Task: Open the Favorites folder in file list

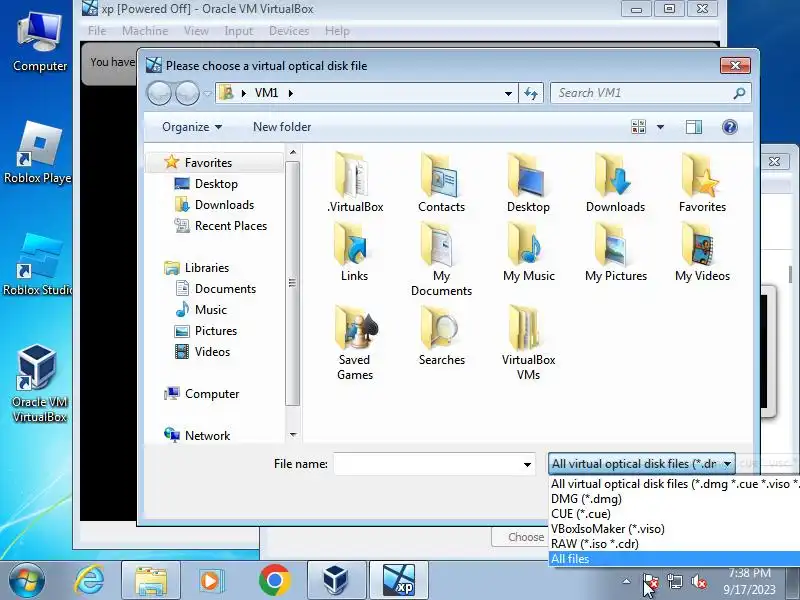Action: [x=702, y=183]
